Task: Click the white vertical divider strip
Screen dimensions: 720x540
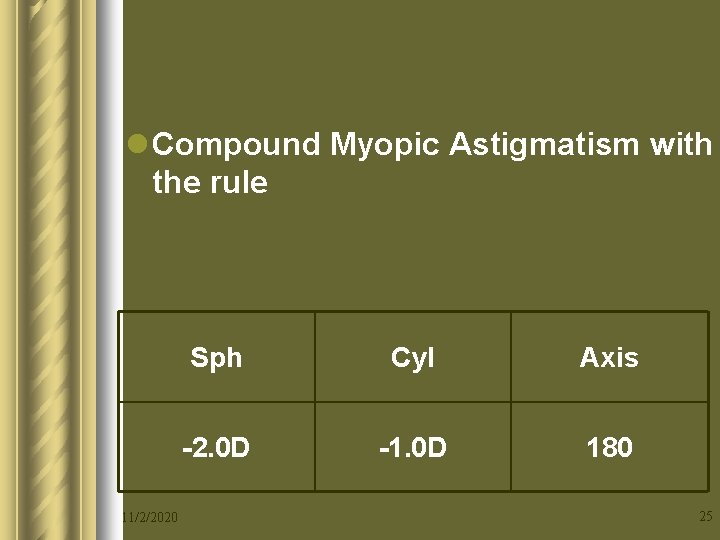Action: 110,270
